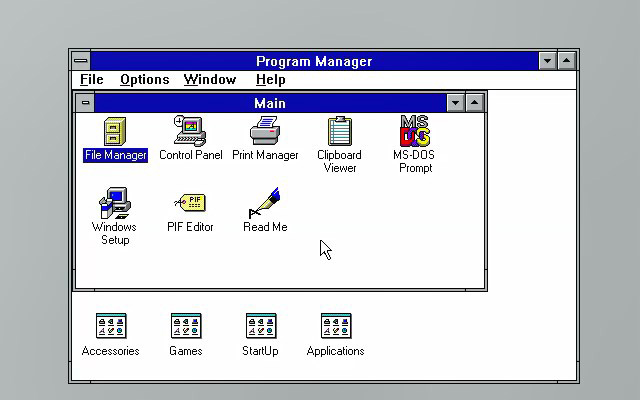Select the Print Manager icon
This screenshot has width=640, height=400.
265,132
